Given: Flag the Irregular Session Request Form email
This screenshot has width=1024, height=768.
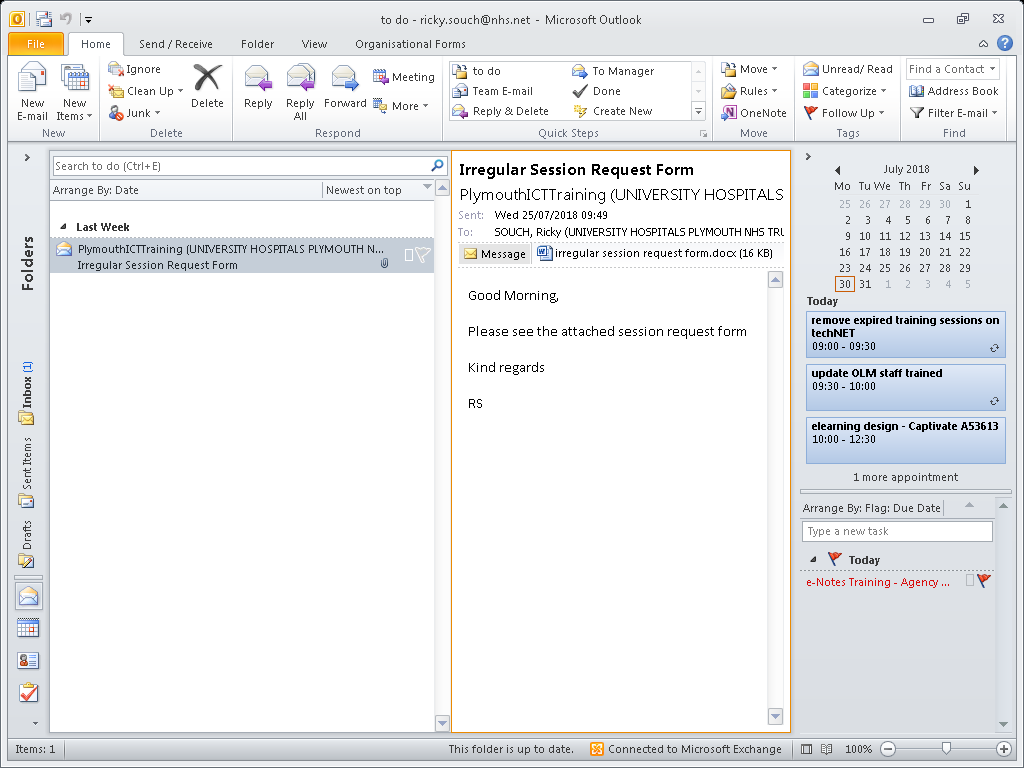Looking at the screenshot, I should (x=423, y=255).
